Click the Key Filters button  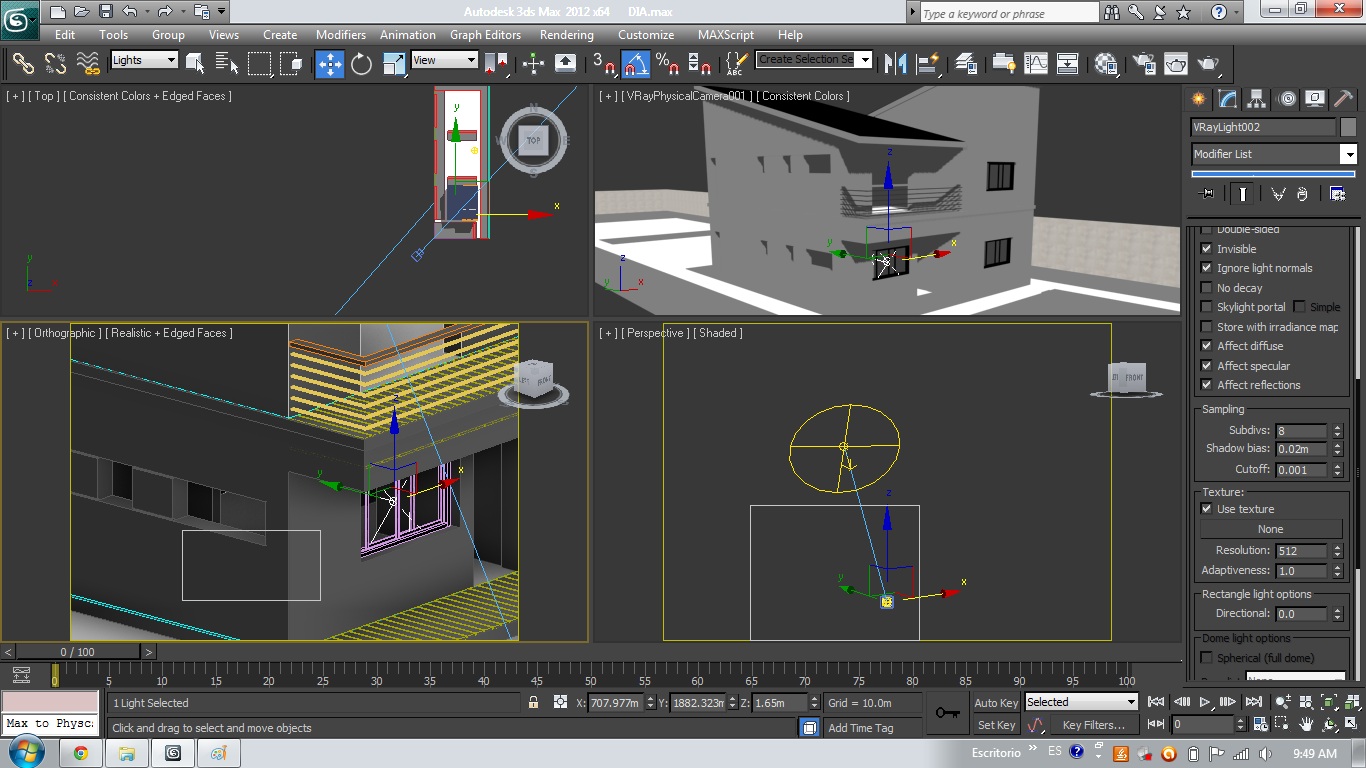(x=1093, y=725)
